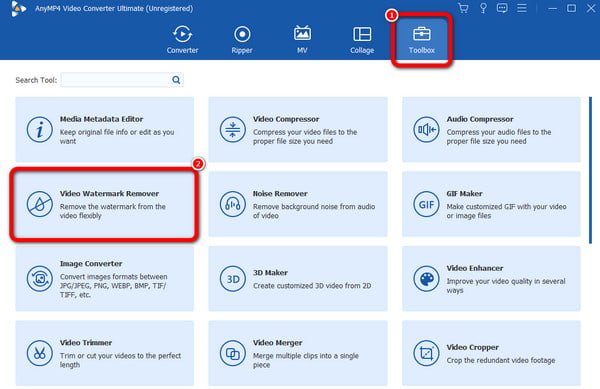The width and height of the screenshot is (600, 389).
Task: Click the Audio Compressor icon
Action: coord(426,130)
